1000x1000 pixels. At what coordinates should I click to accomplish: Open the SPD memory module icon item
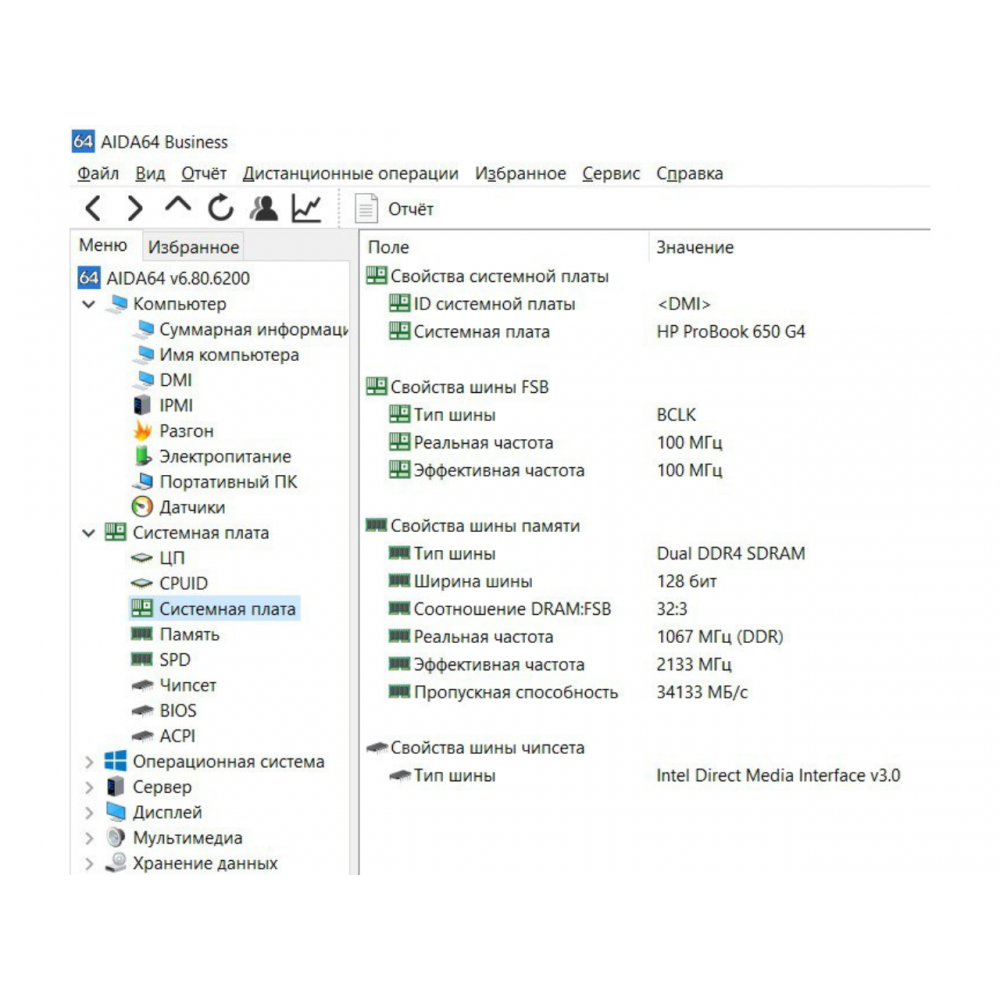[142, 659]
